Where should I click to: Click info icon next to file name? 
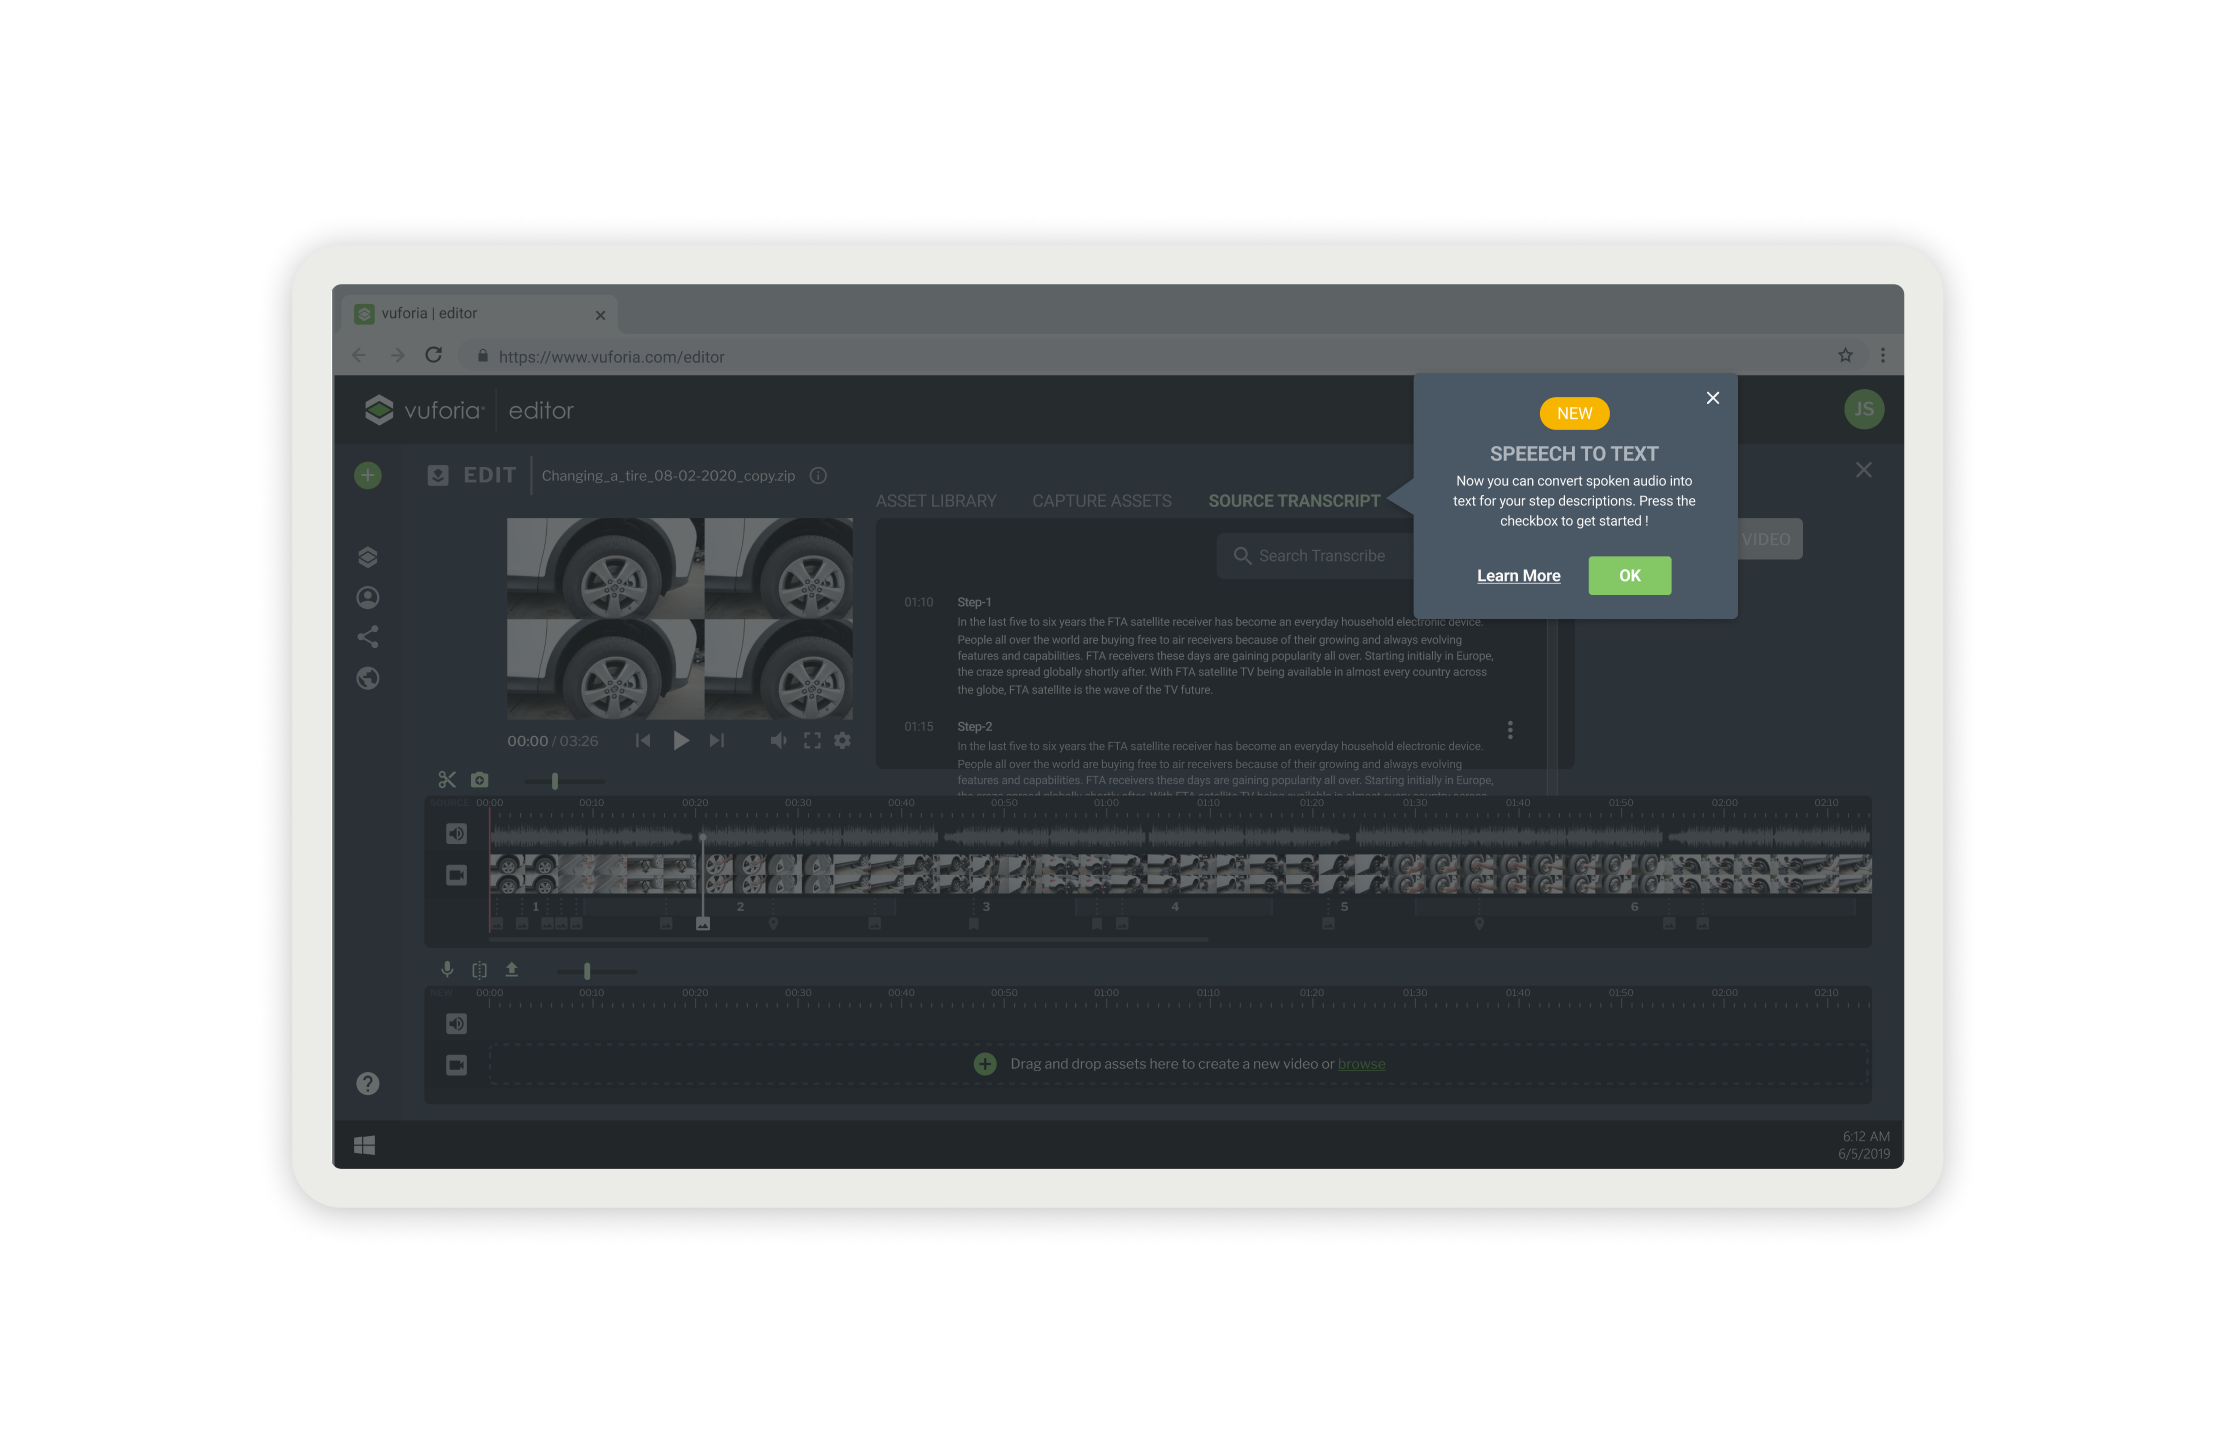click(818, 476)
